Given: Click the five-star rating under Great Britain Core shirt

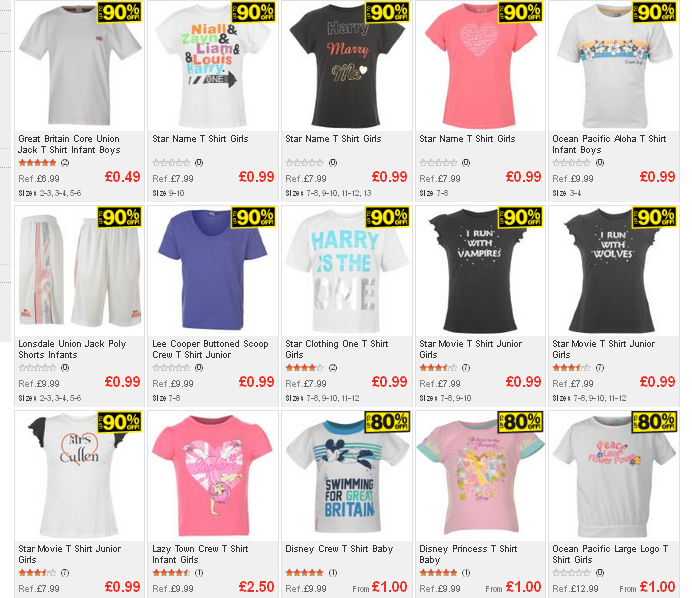Looking at the screenshot, I should [x=38, y=163].
